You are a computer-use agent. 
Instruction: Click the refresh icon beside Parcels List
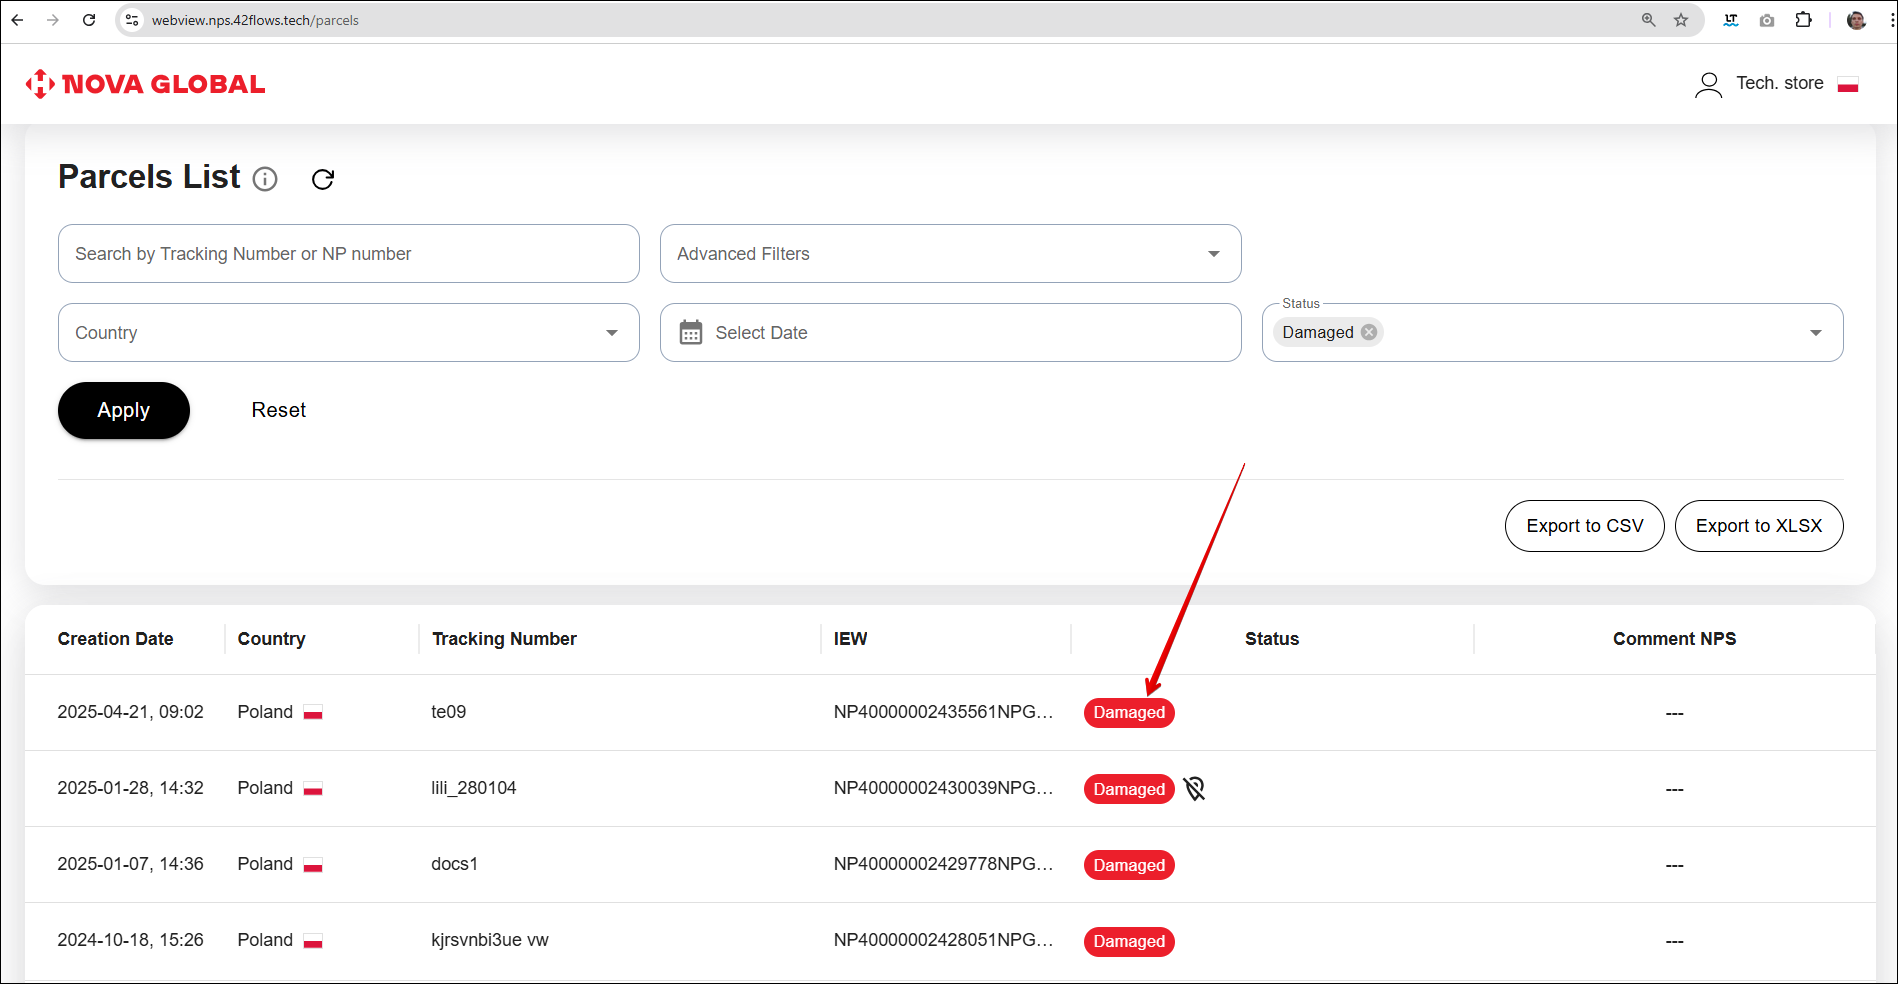pos(322,179)
